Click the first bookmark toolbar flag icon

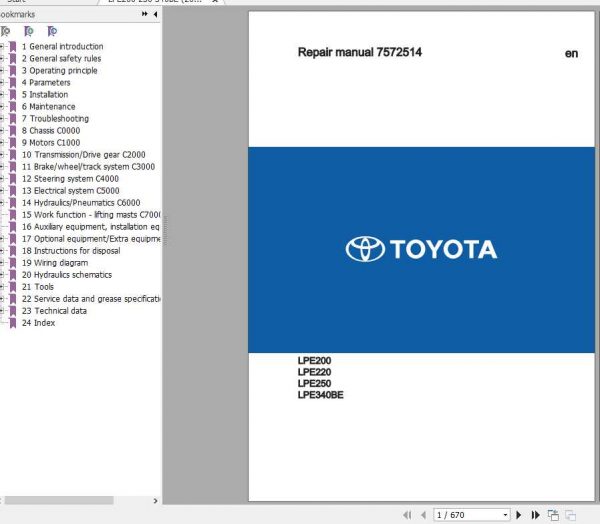5,31
